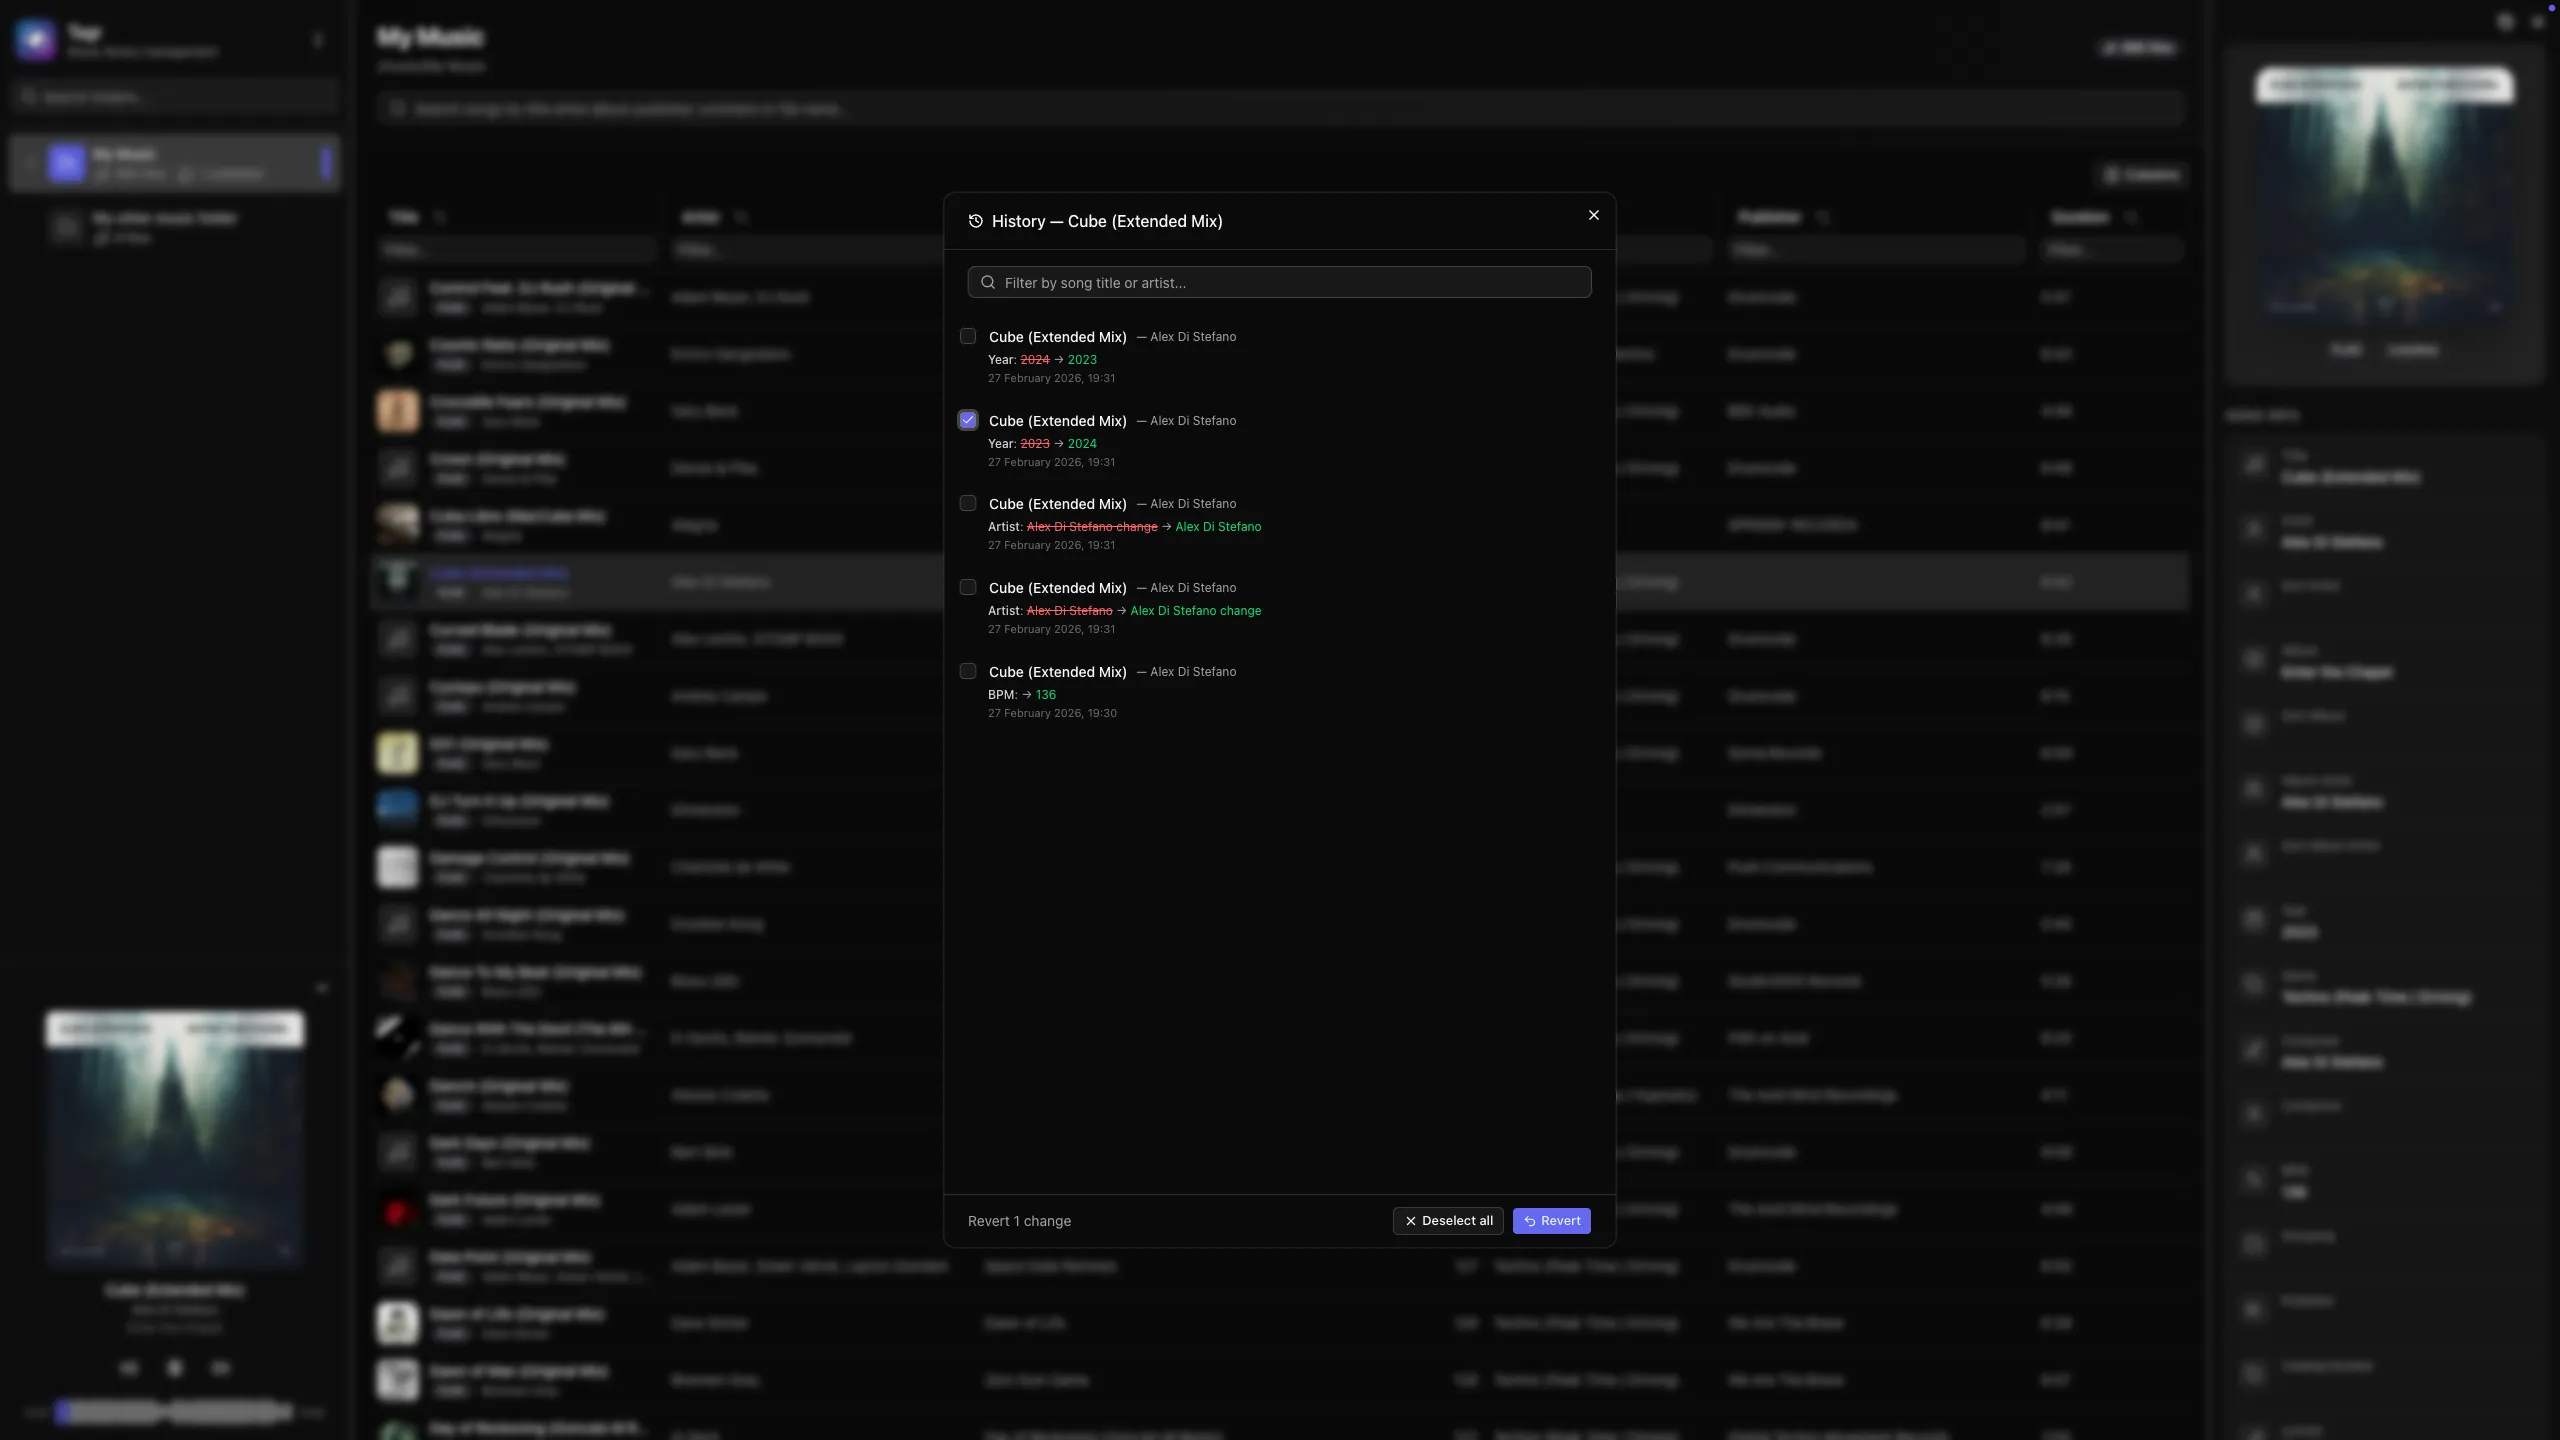The height and width of the screenshot is (1440, 2560).
Task: Click the undo arrow icon inside Revert button
Action: point(1530,1221)
